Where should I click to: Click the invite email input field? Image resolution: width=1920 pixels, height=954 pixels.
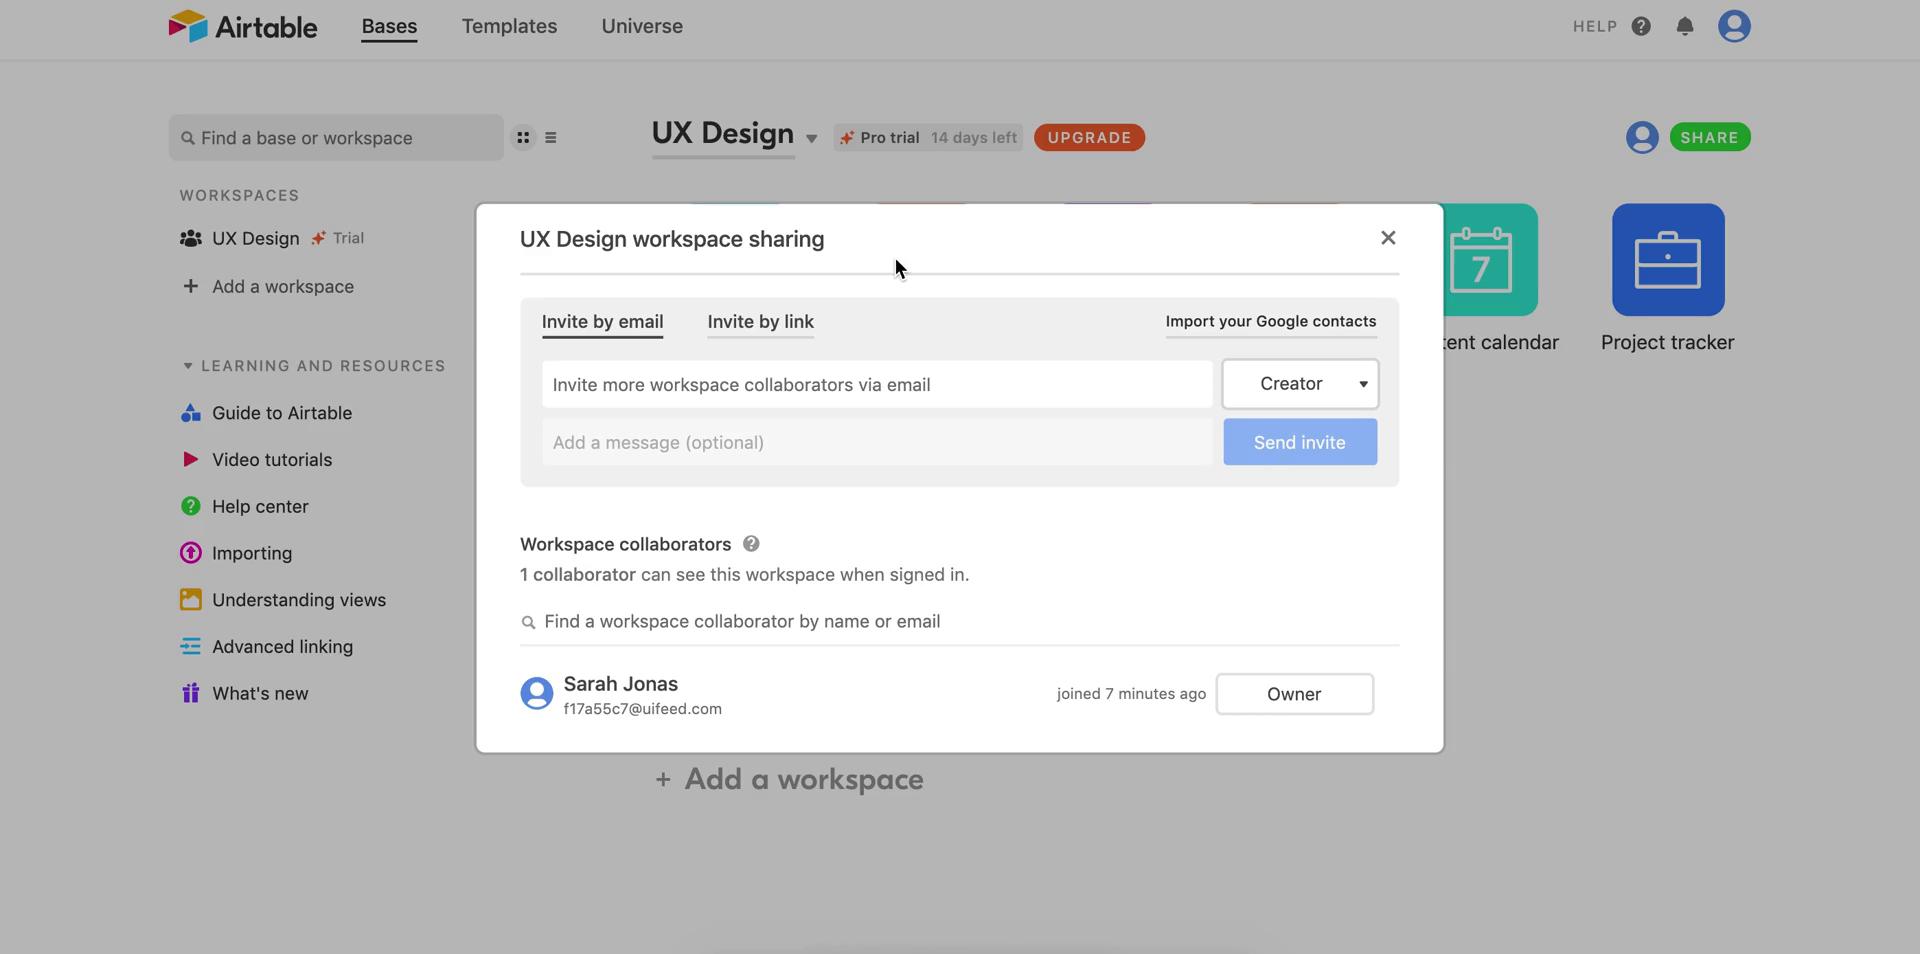pos(877,385)
